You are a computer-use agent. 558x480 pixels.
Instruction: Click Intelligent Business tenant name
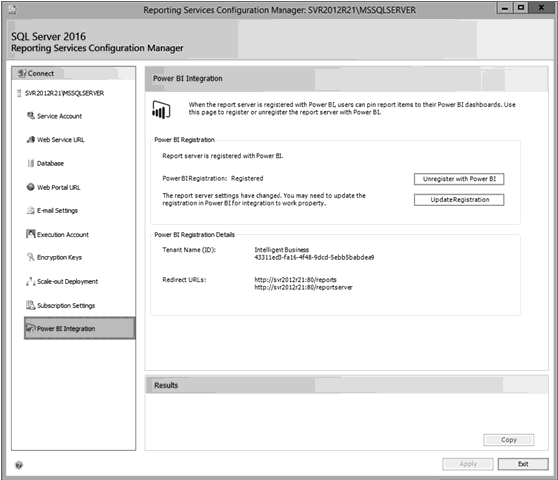click(x=281, y=250)
